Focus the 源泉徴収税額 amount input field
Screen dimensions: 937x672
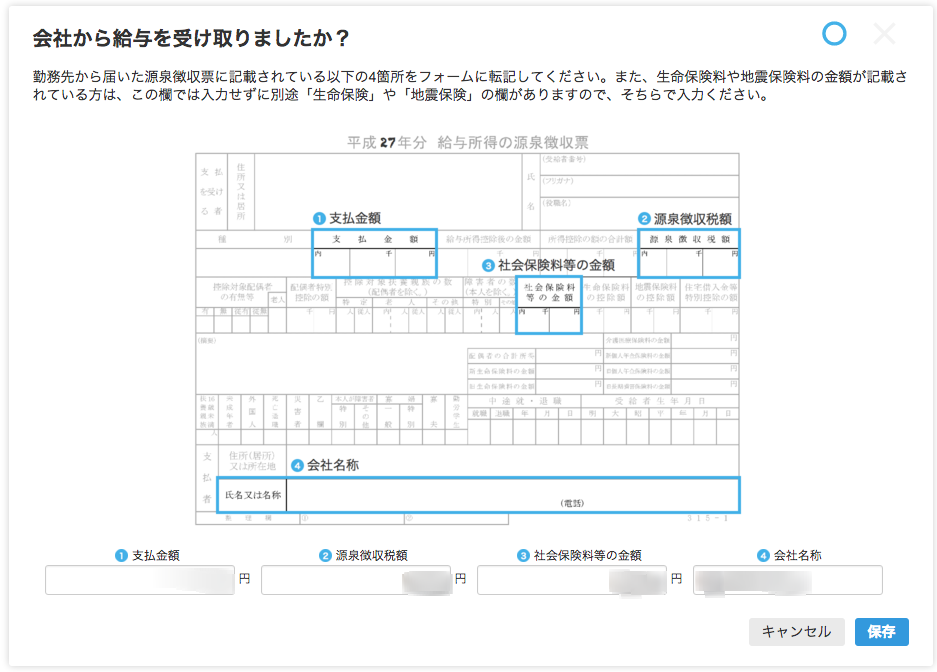[x=356, y=580]
